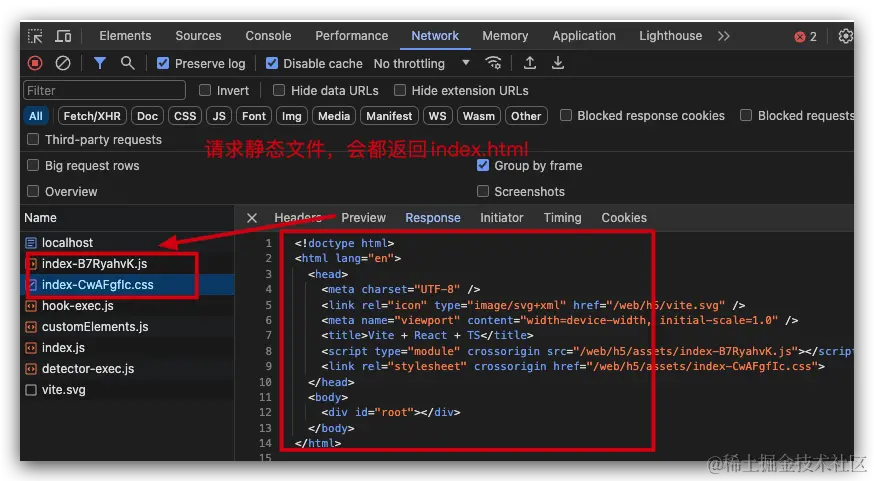Open the network search magnifier
Viewport: 874px width, 481px height.
pos(128,64)
